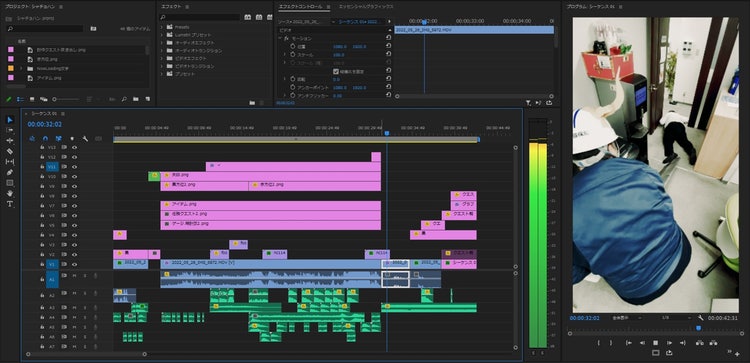Select the エフェクト panel tab
The width and height of the screenshot is (750, 363).
coord(171,7)
